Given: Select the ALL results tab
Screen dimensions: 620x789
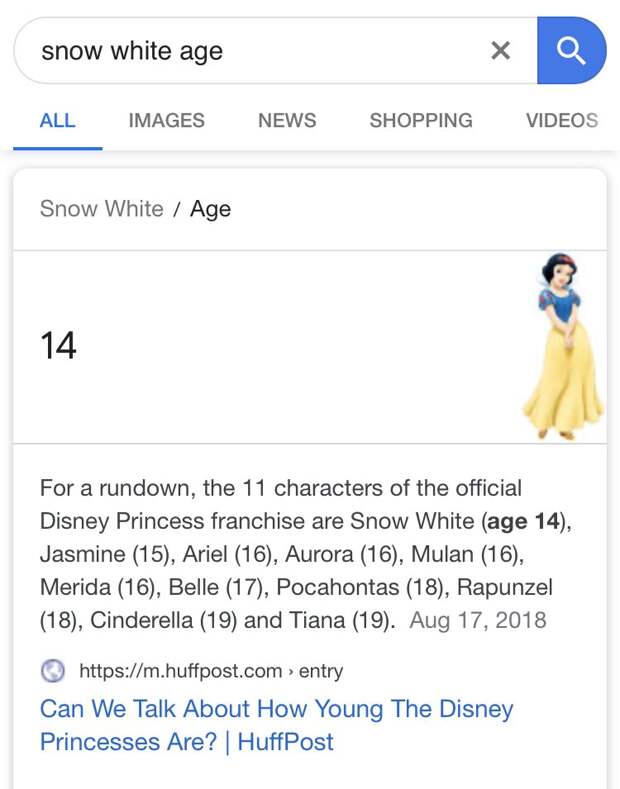Looking at the screenshot, I should [x=57, y=121].
